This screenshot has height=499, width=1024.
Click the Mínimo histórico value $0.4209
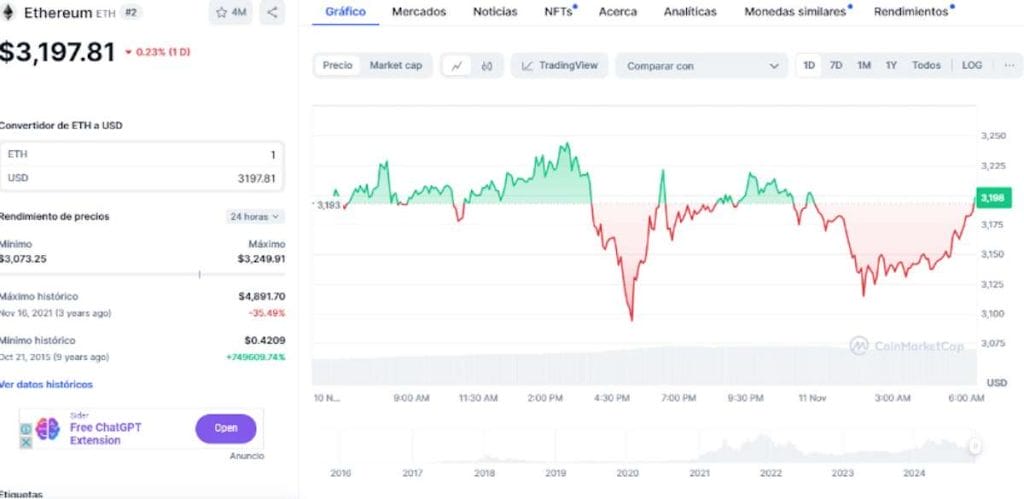265,340
